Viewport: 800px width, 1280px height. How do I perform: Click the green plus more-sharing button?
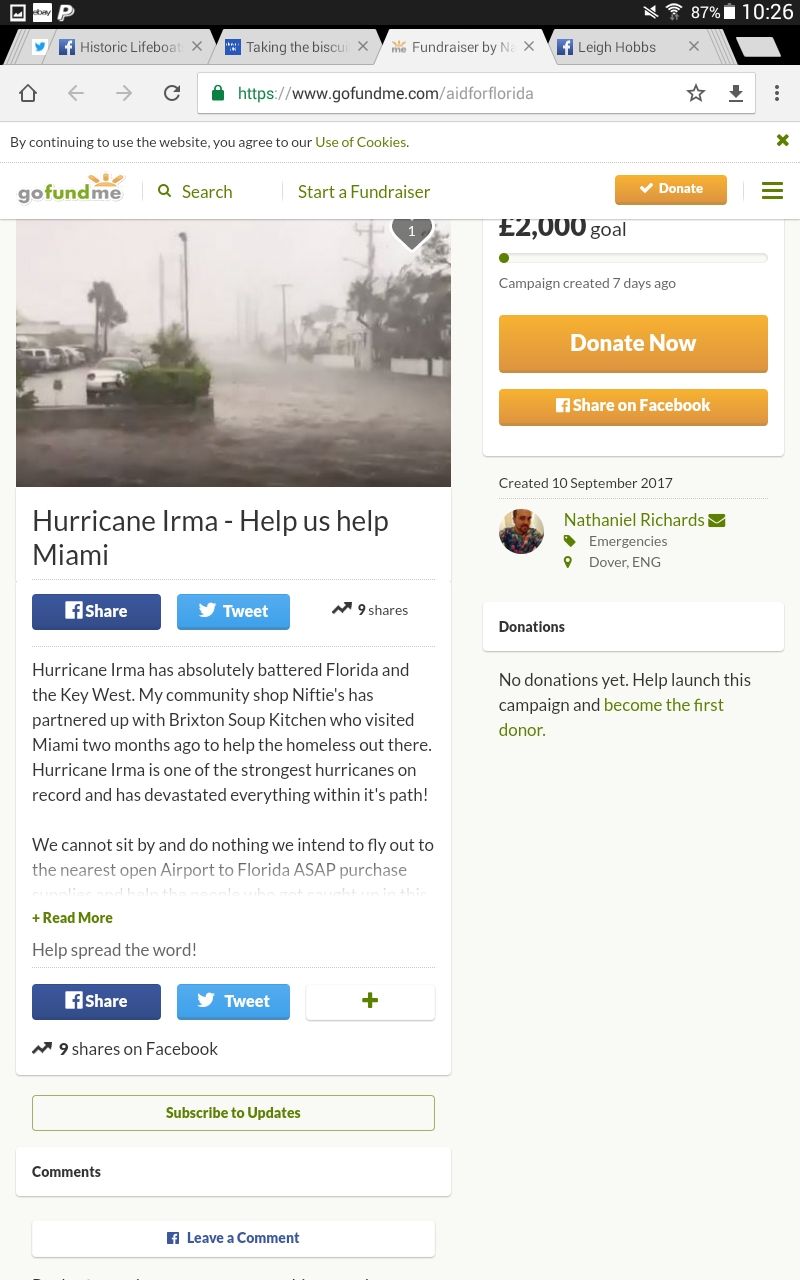[x=370, y=1001]
